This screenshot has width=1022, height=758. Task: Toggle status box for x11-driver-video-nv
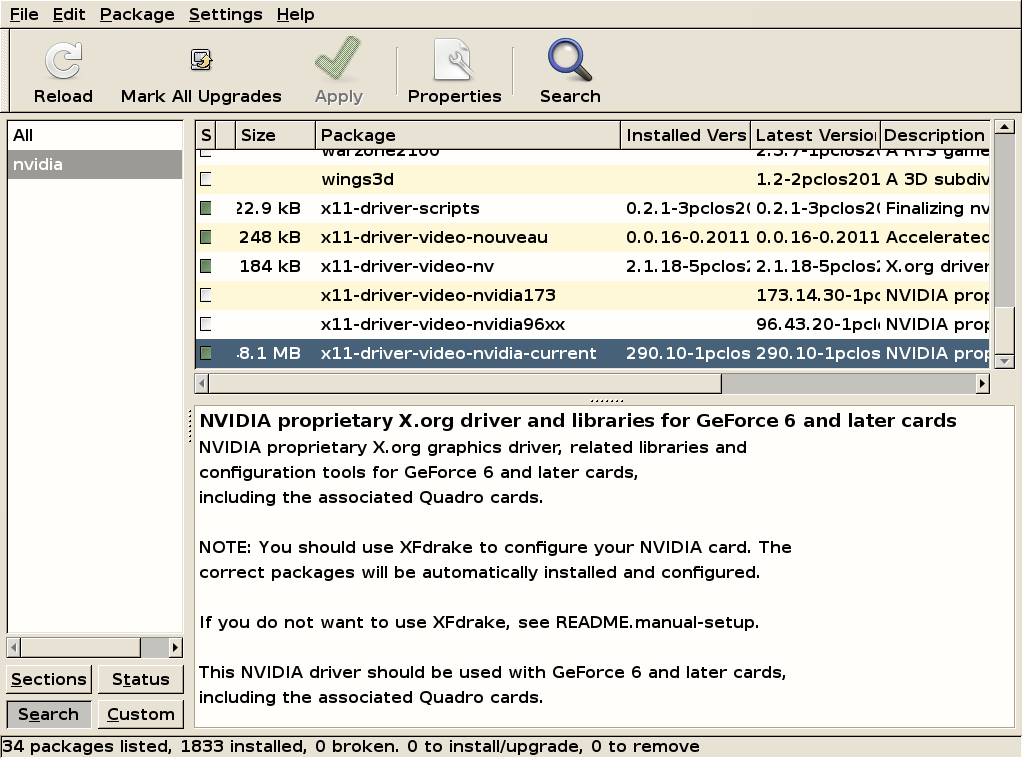point(206,266)
